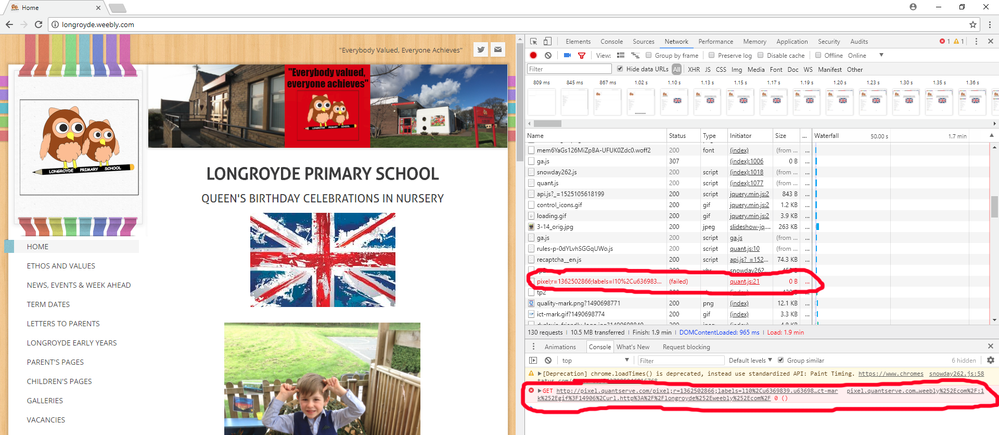
Task: Activate the inspect element picker icon
Action: [x=534, y=41]
